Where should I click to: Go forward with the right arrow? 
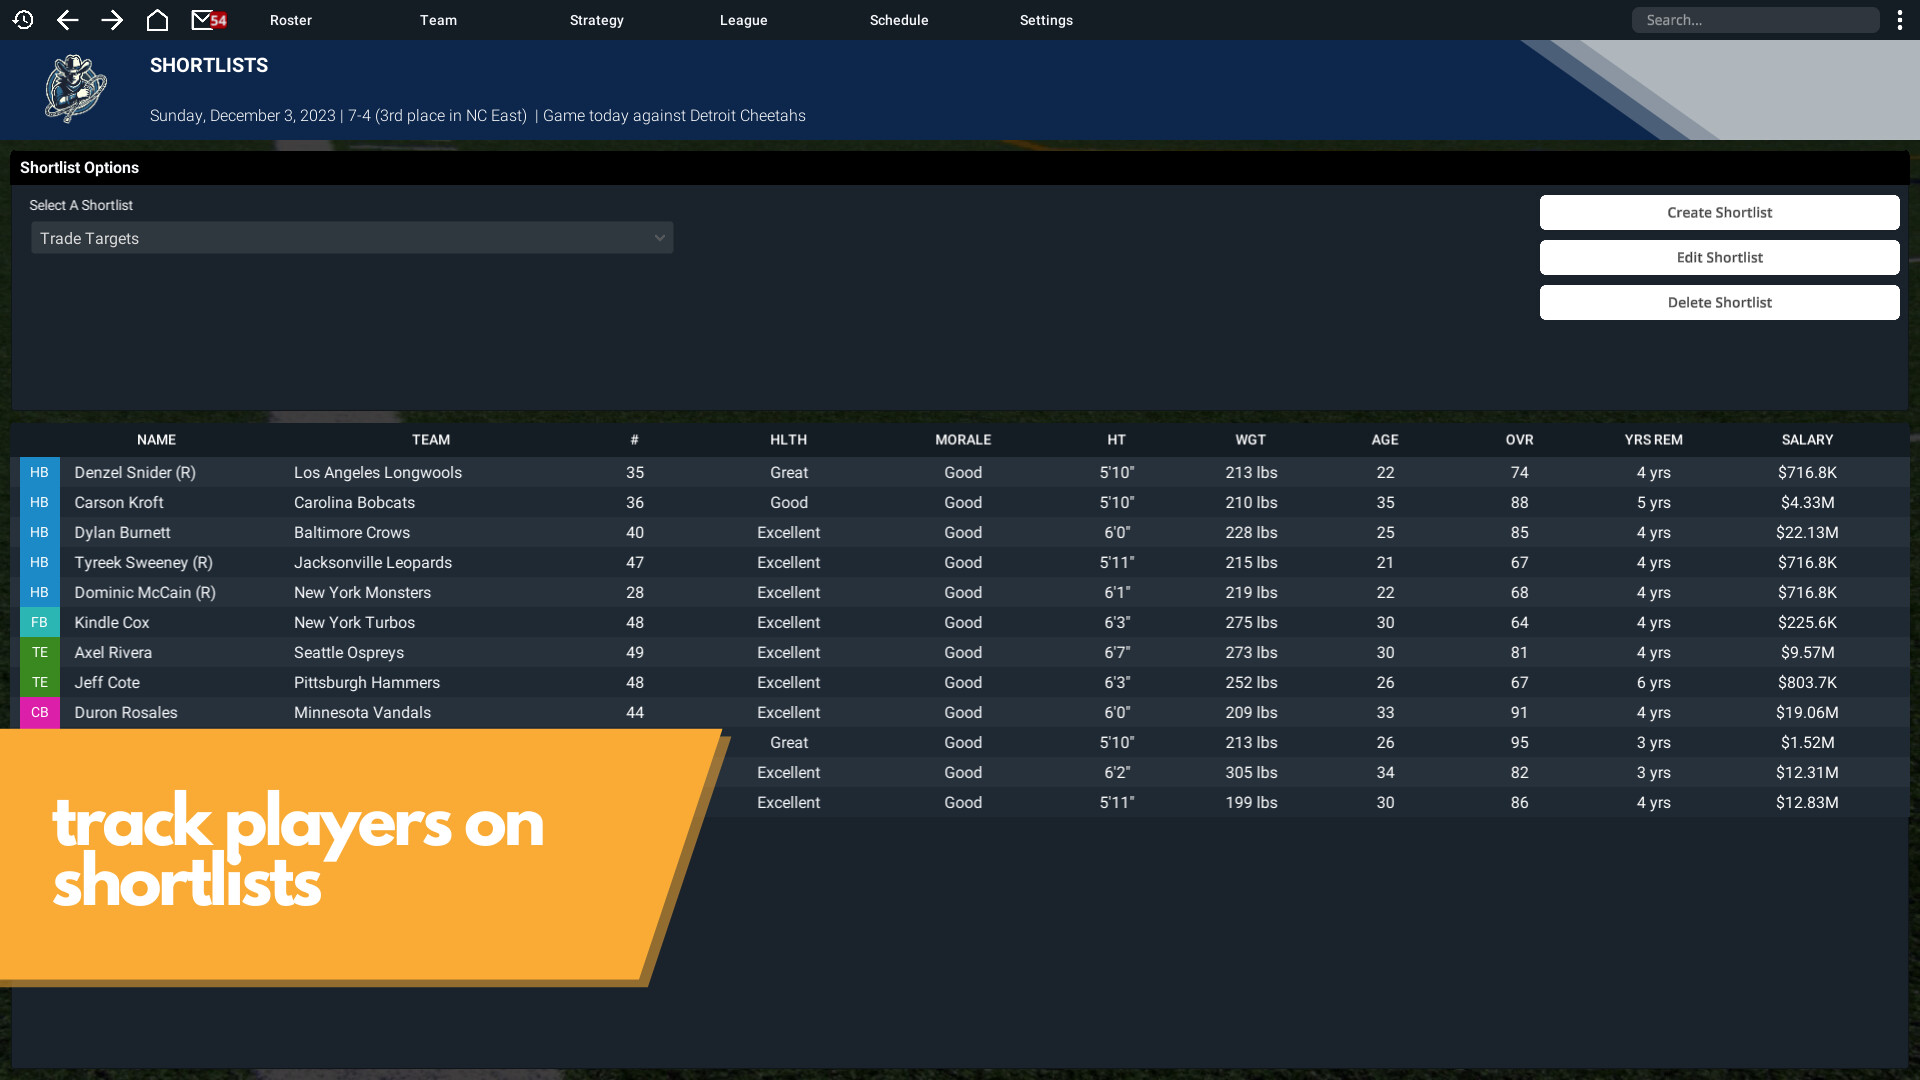112,20
